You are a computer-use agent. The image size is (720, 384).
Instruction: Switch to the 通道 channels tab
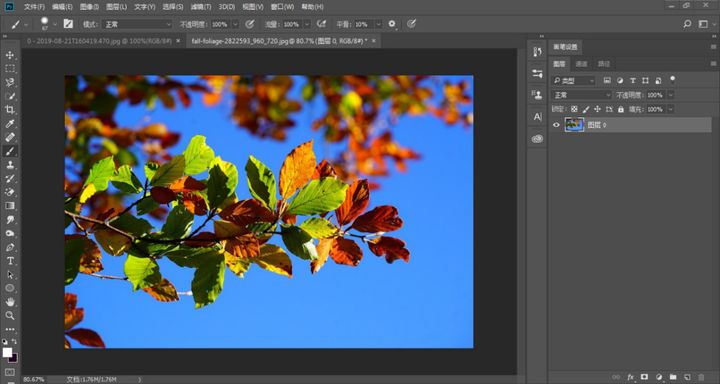(582, 64)
